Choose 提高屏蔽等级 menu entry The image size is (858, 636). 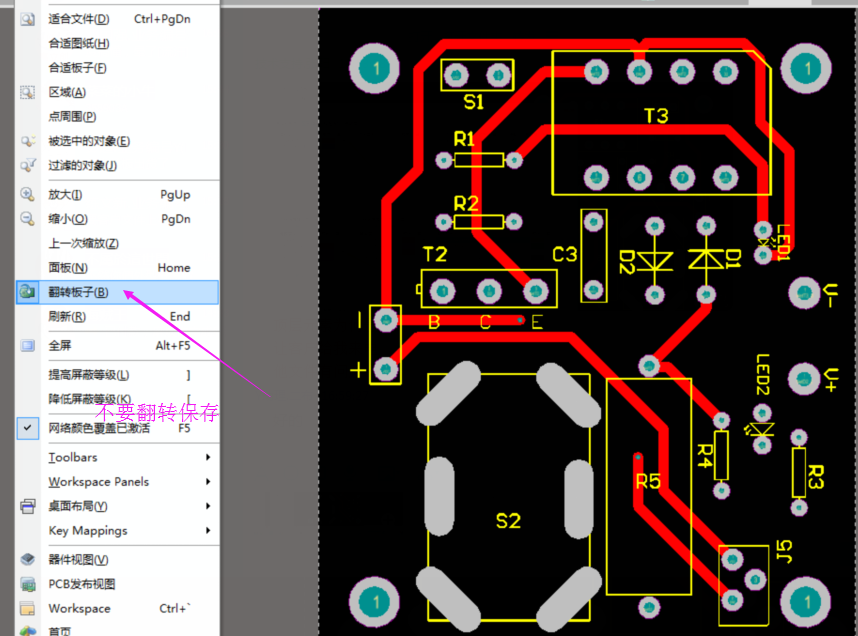click(88, 374)
